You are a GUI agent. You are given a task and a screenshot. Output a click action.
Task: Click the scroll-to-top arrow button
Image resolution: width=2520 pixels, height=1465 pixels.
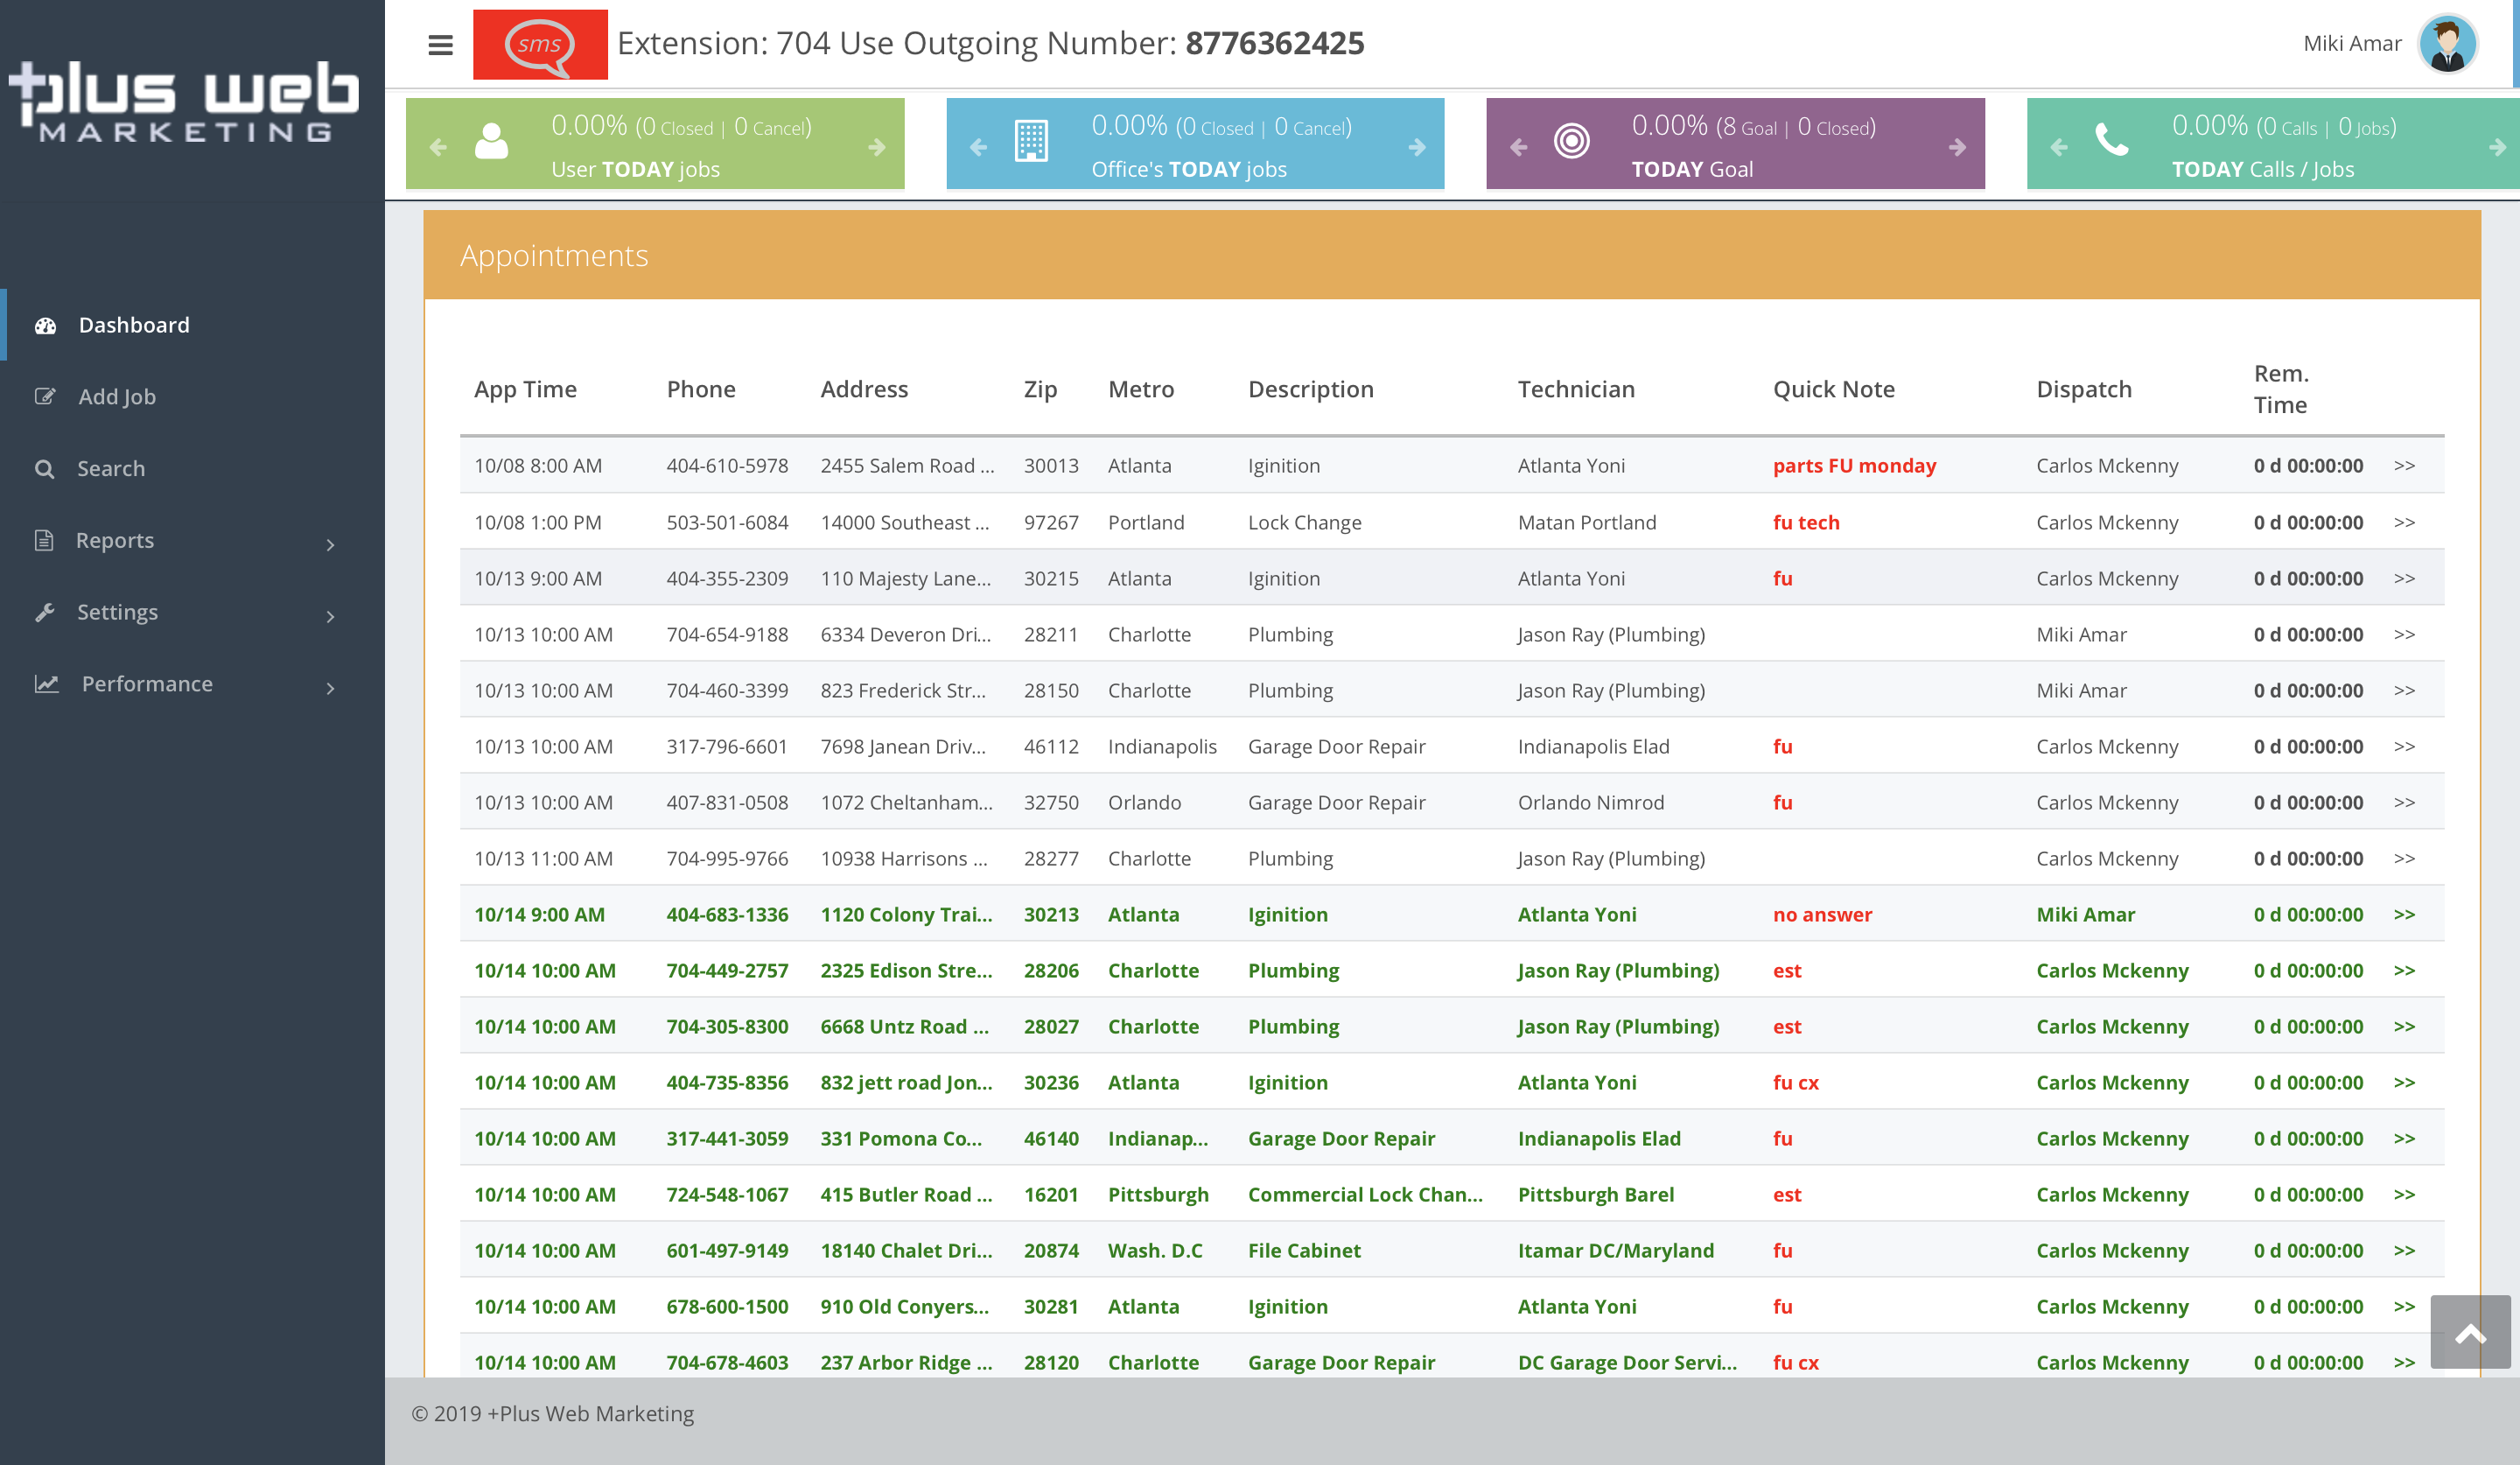click(2471, 1333)
